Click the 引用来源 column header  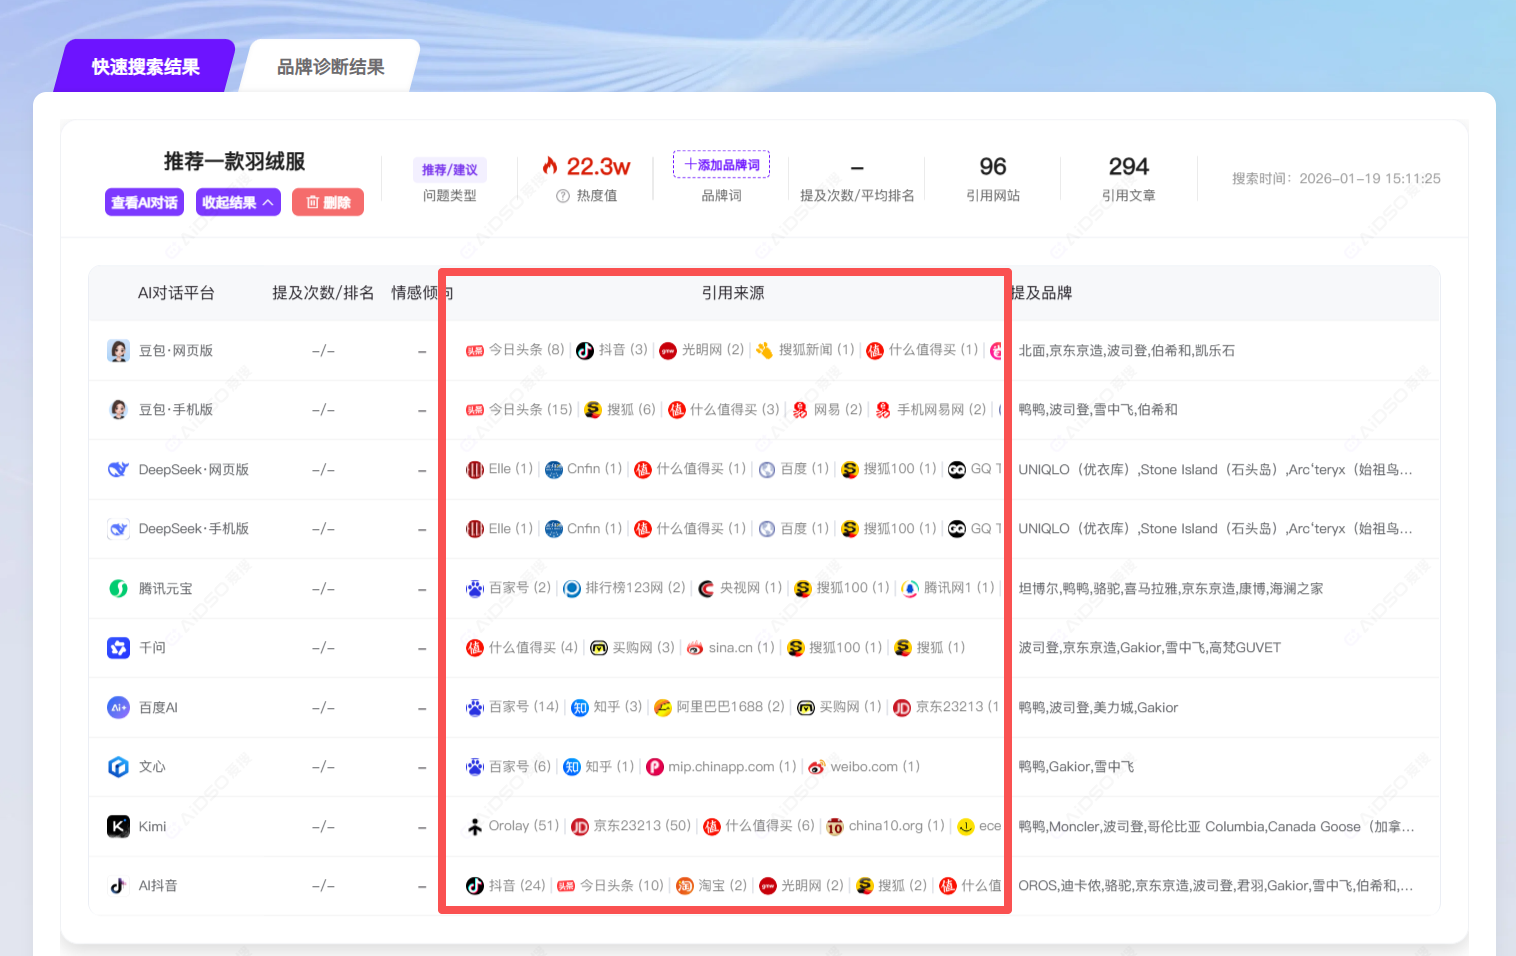point(732,293)
